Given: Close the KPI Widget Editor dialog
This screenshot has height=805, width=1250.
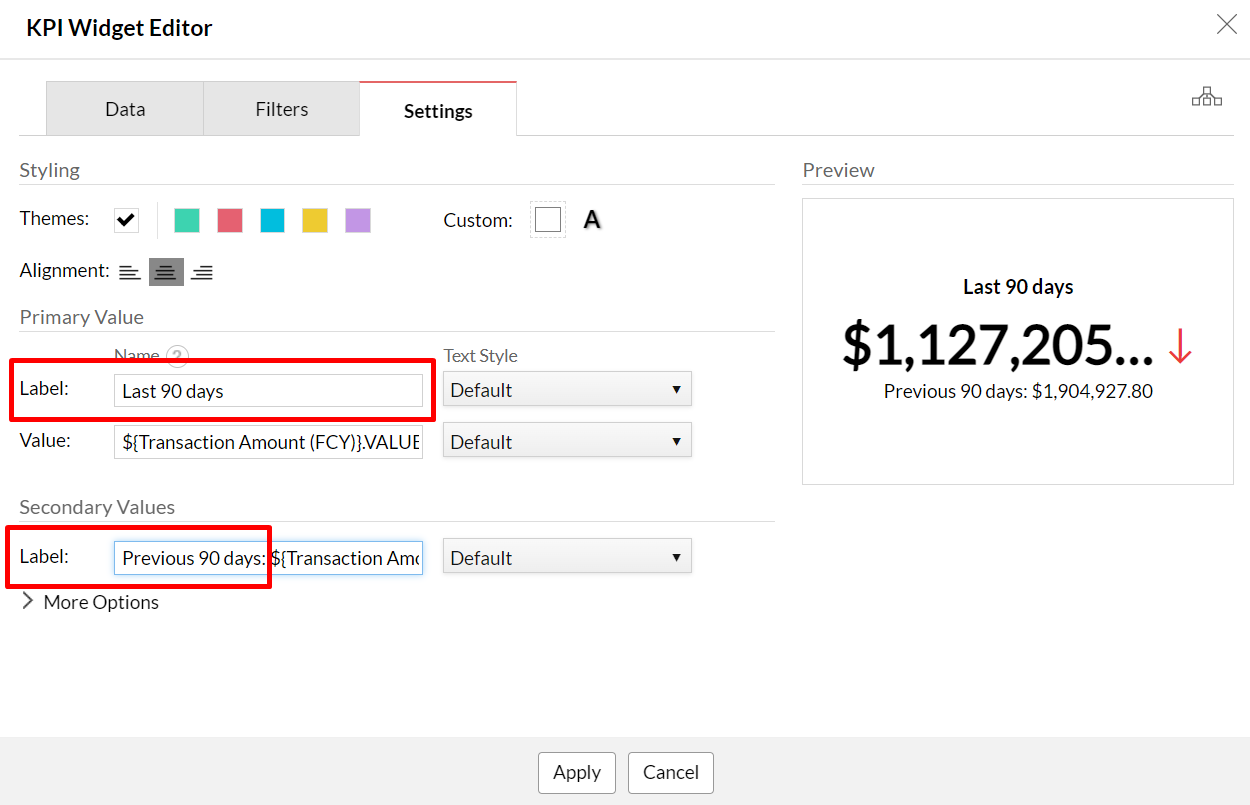Looking at the screenshot, I should click(1226, 25).
